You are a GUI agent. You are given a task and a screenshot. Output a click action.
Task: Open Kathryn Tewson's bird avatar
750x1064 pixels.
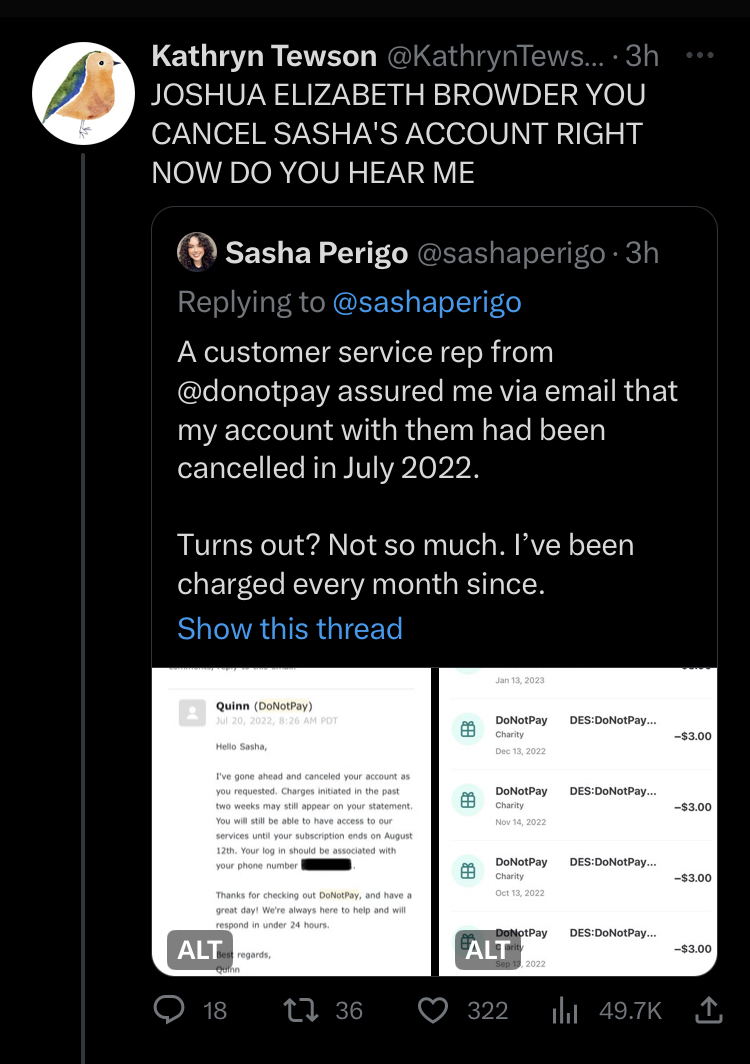(83, 92)
